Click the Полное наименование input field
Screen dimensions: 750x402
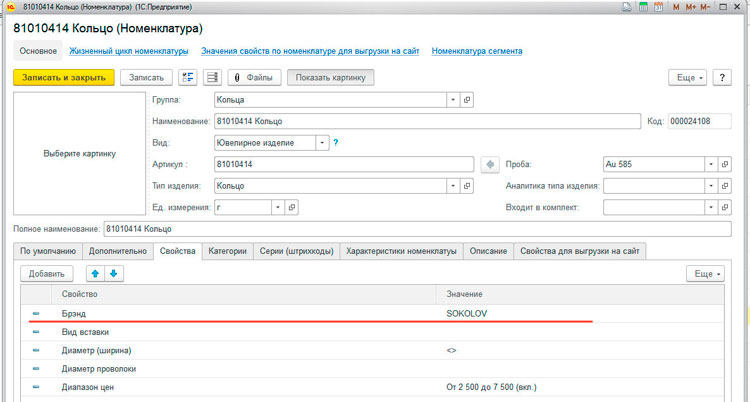418,229
